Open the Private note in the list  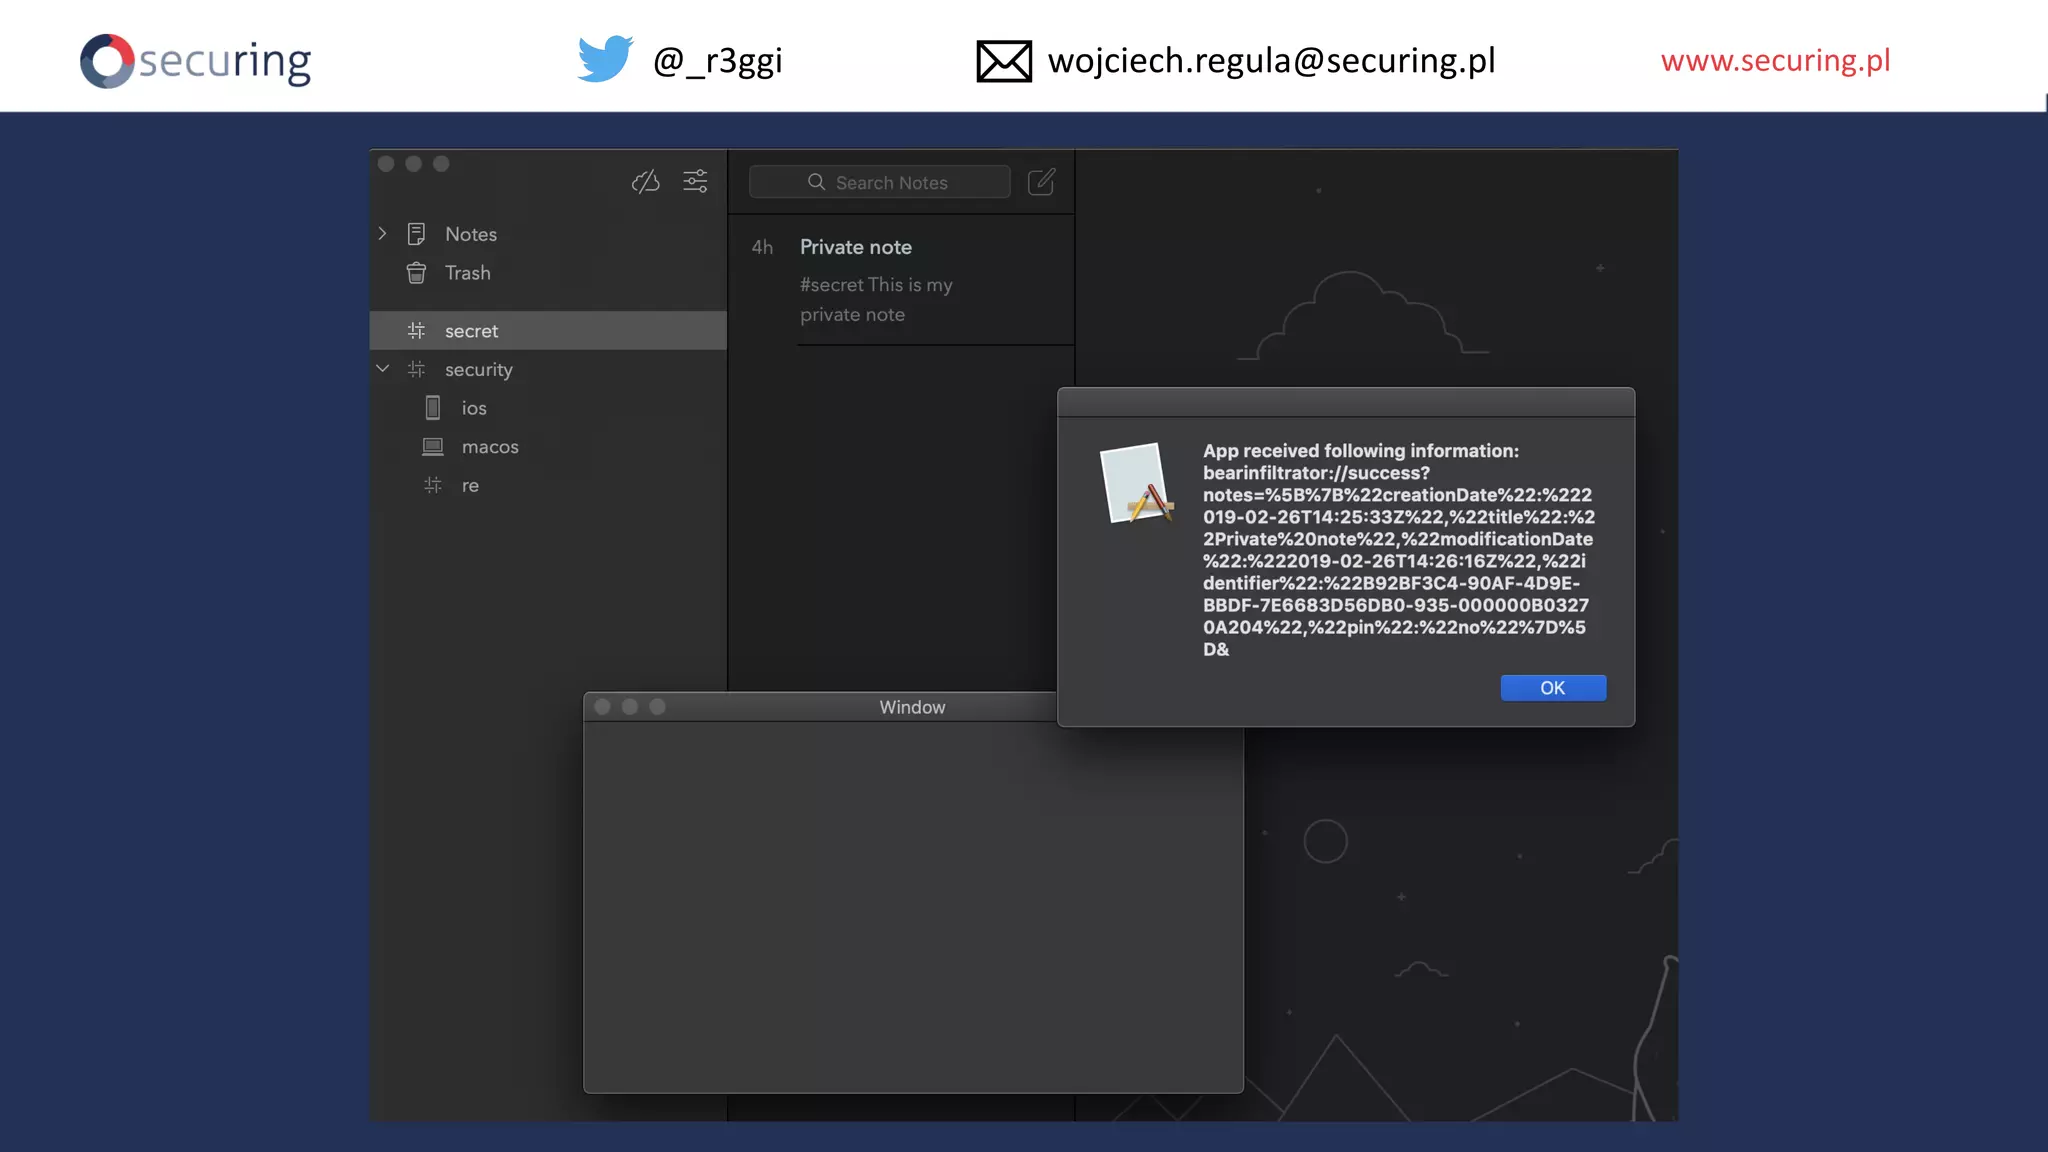901,281
